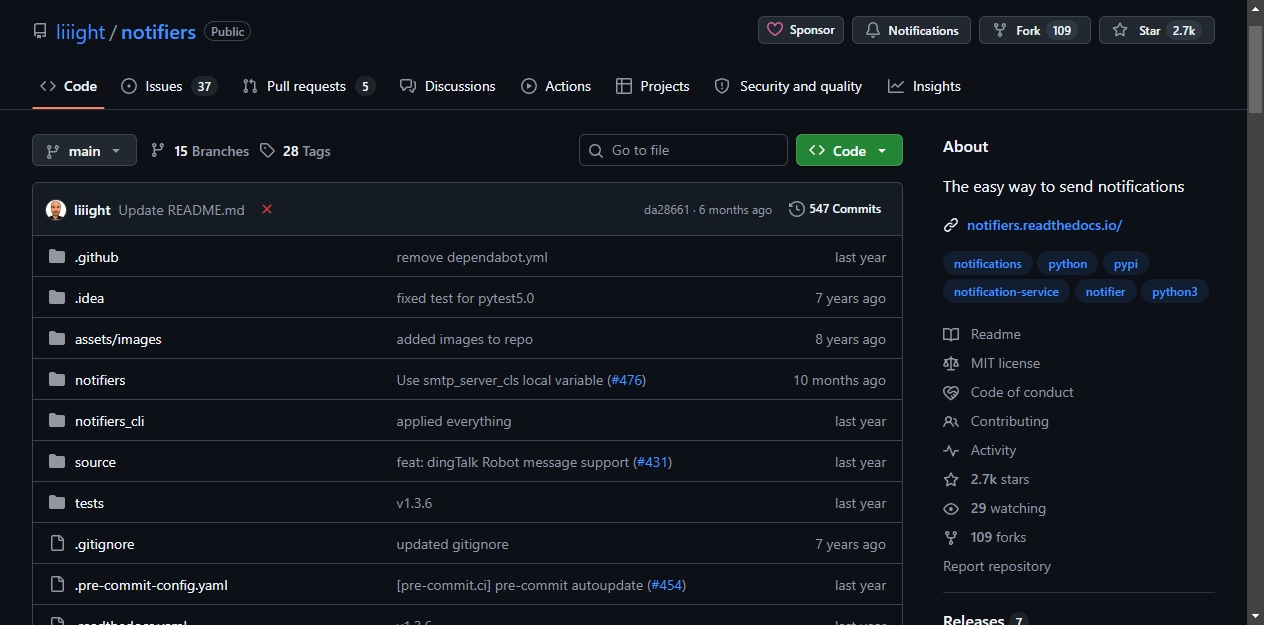Click the Readme book icon in About
1264x625 pixels.
951,334
